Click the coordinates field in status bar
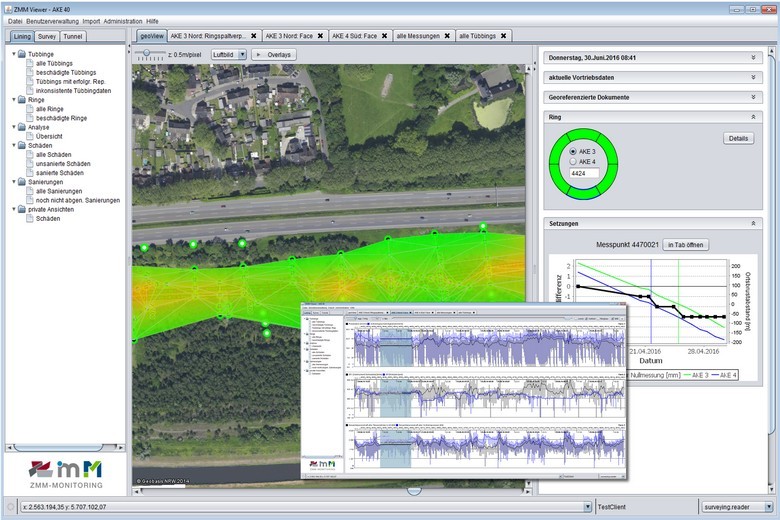The image size is (780, 520). coord(306,507)
